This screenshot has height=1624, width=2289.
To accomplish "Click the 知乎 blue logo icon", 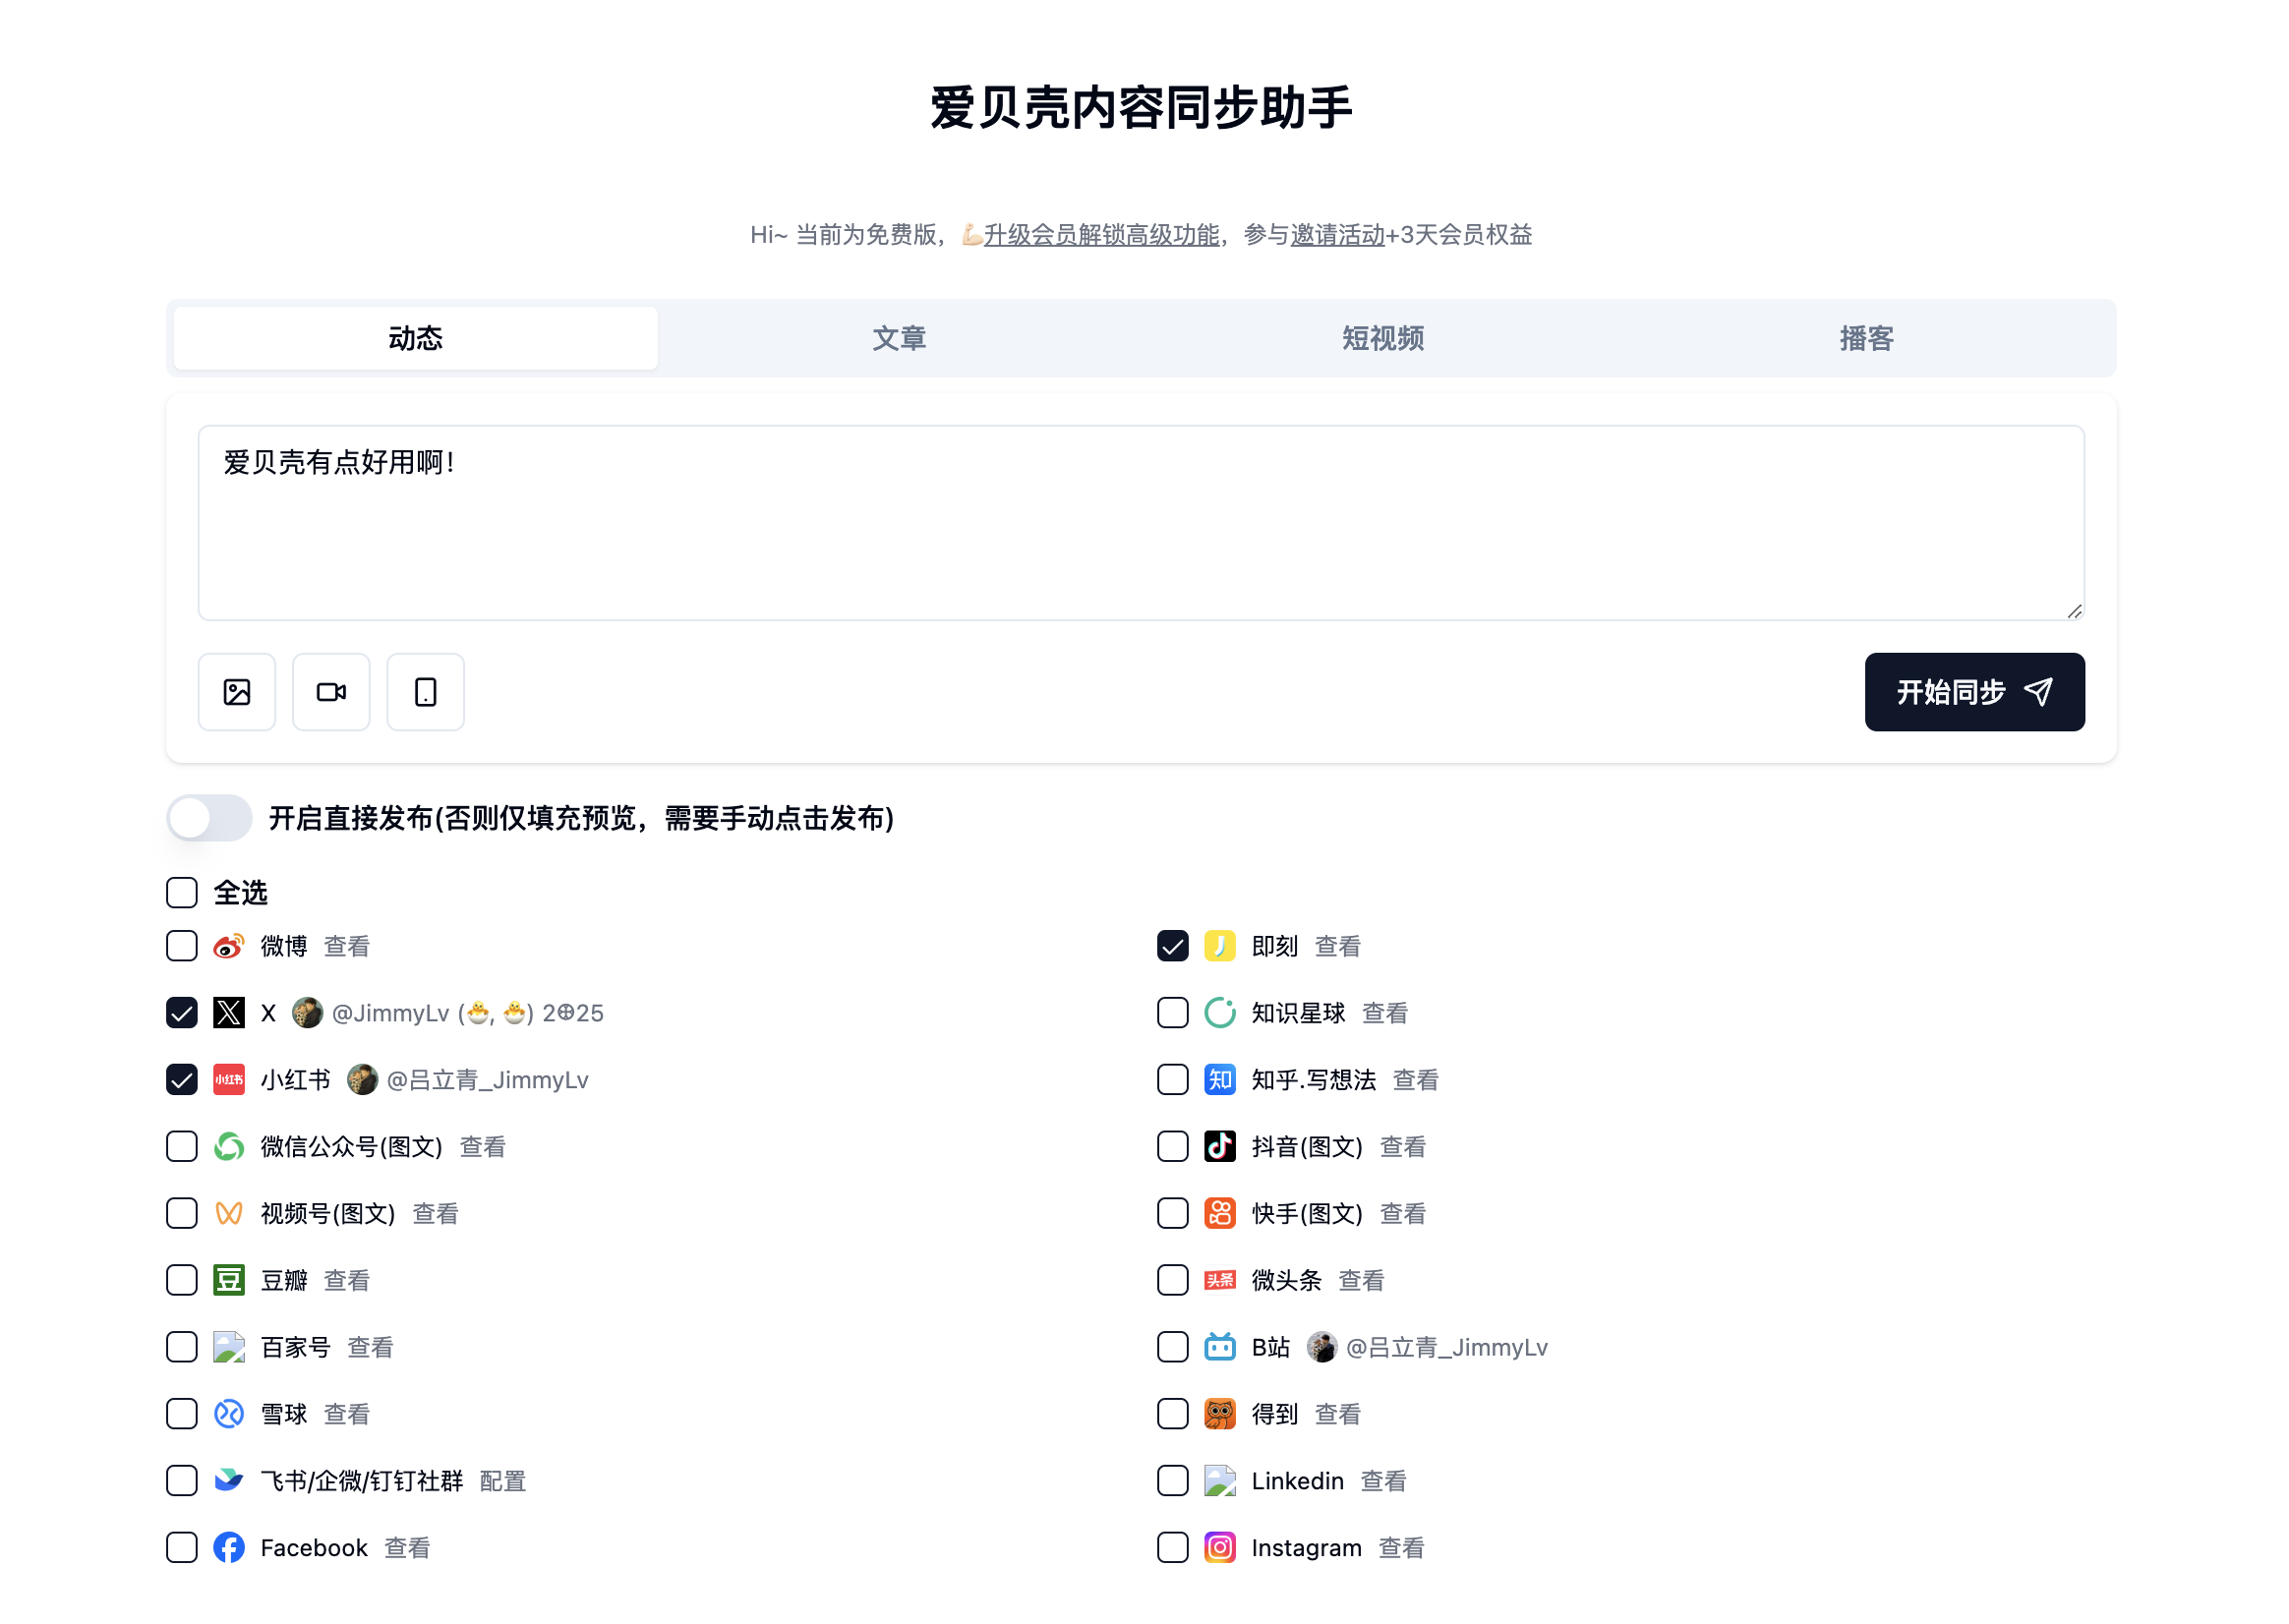I will coord(1221,1081).
